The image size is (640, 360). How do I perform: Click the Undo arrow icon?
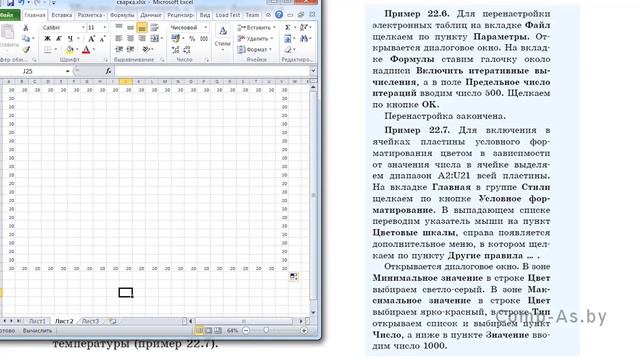coord(22,3)
